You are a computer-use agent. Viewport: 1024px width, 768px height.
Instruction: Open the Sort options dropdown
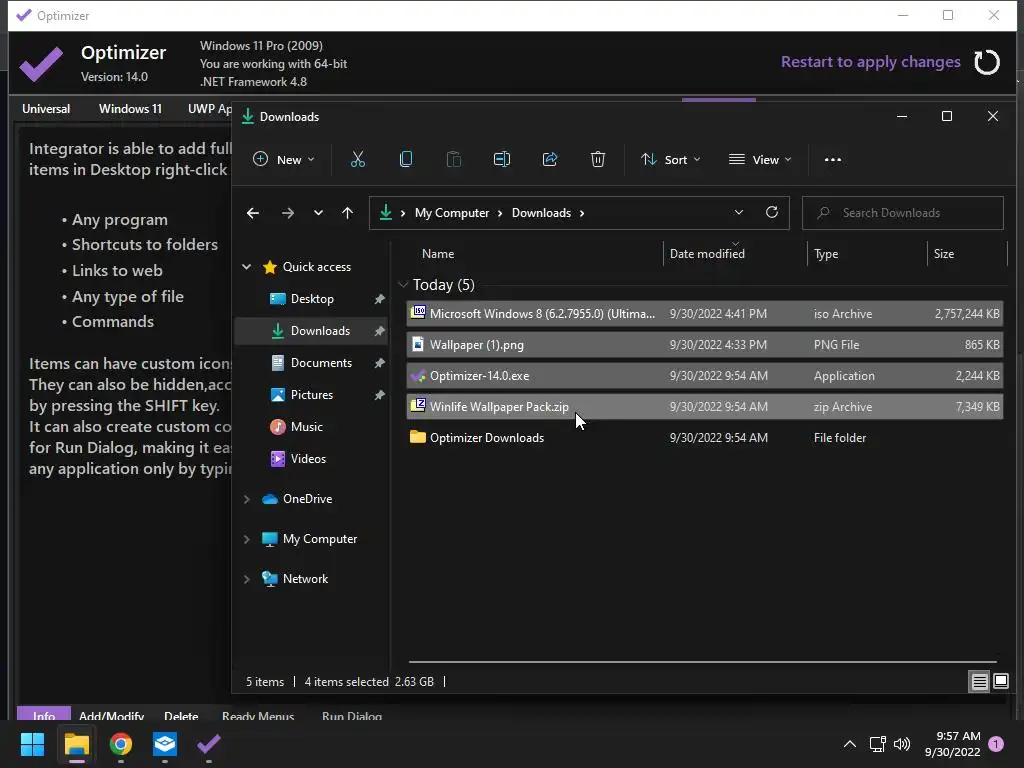coord(670,159)
